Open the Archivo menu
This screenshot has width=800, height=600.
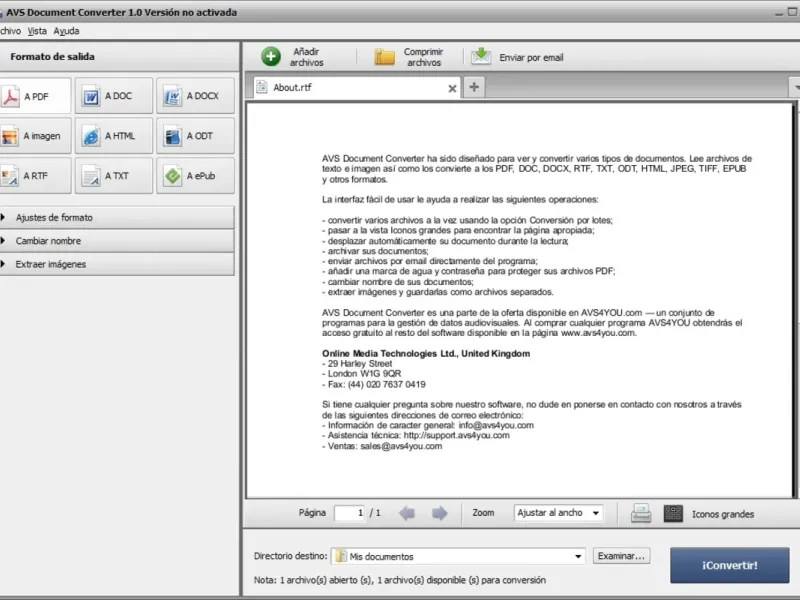pos(10,31)
